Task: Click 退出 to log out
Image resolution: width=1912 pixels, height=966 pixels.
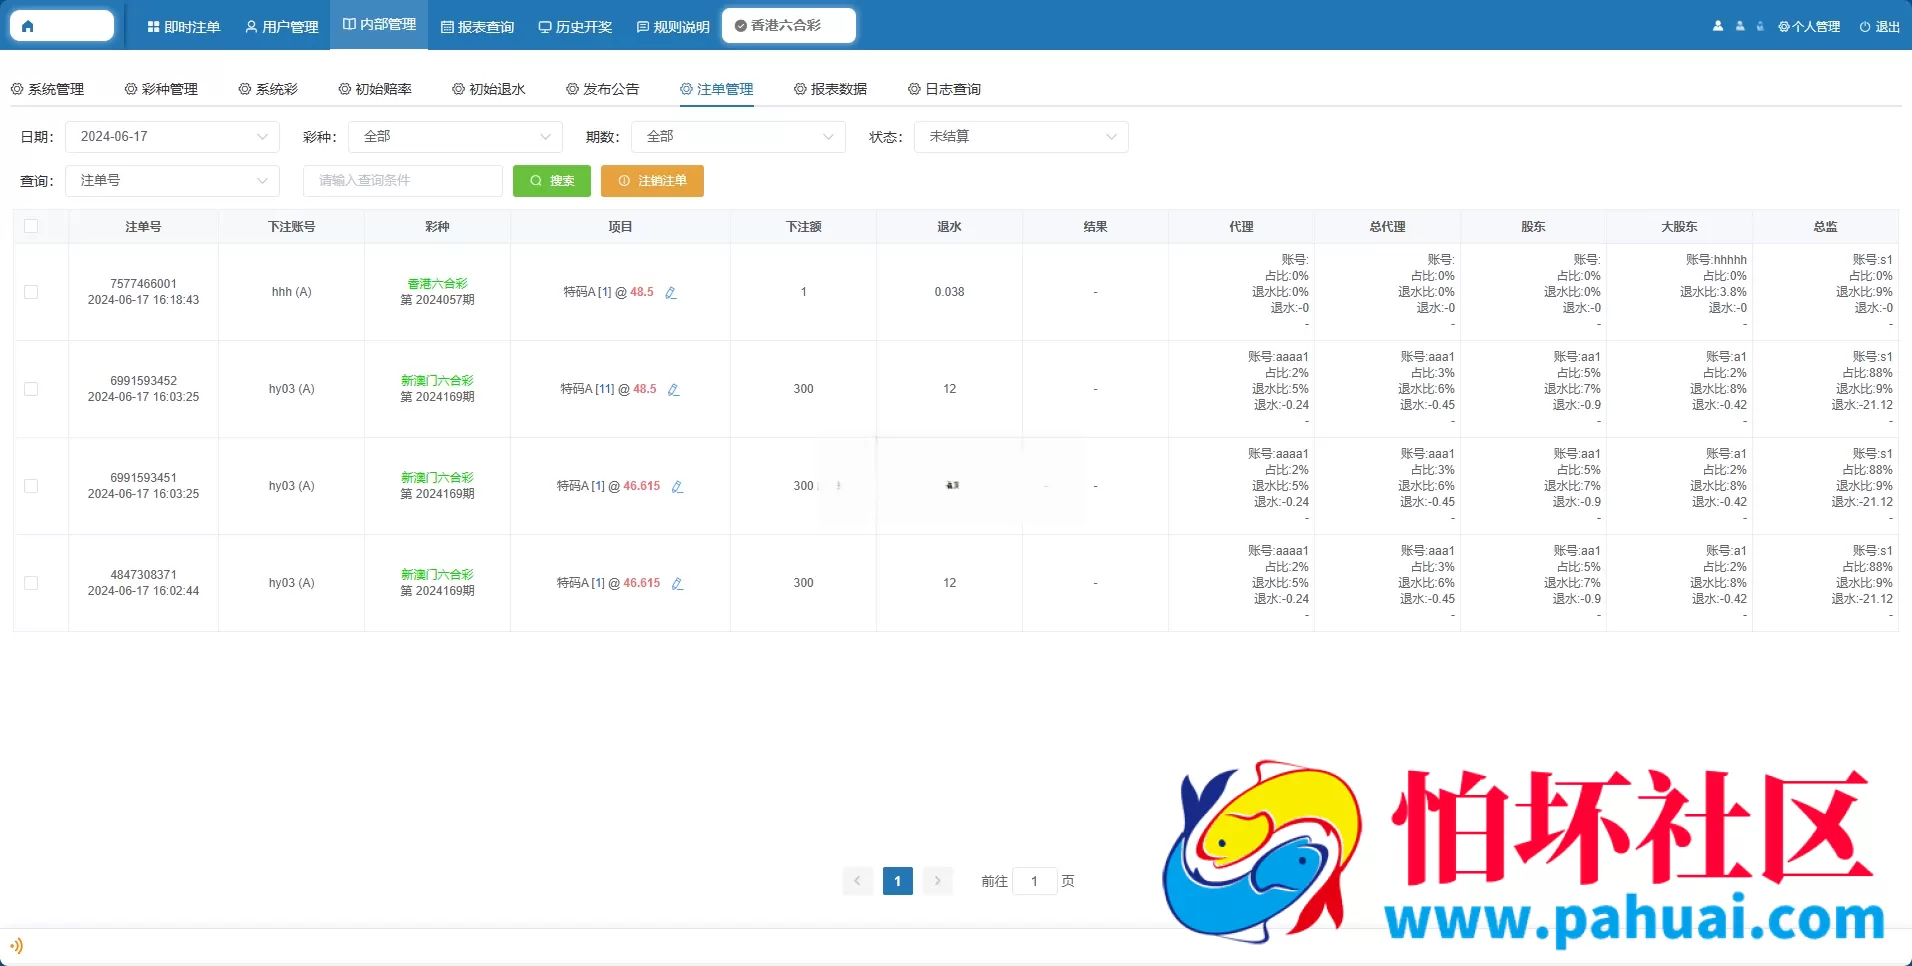Action: tap(1880, 27)
